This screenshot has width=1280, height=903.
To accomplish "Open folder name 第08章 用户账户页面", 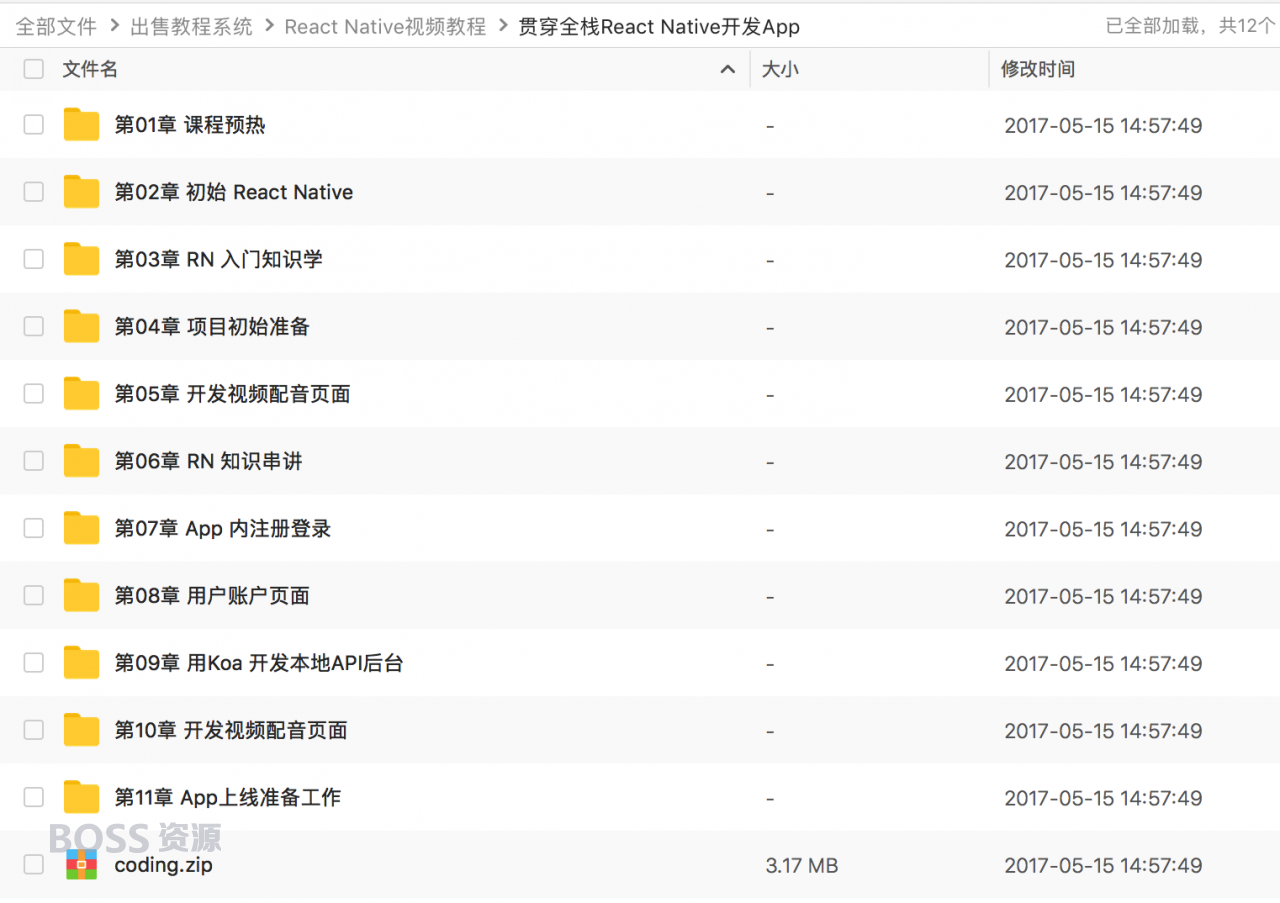I will click(x=212, y=595).
